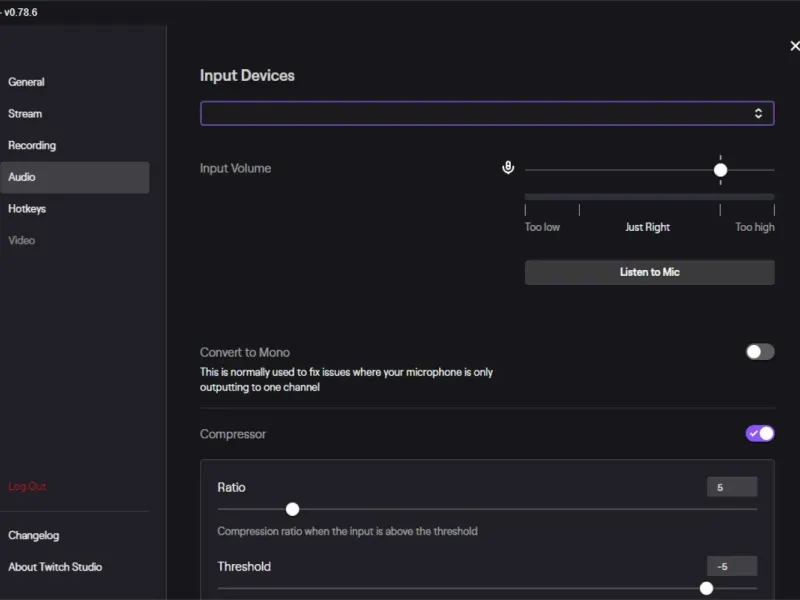Close the settings window with X
The width and height of the screenshot is (800, 600).
click(794, 46)
